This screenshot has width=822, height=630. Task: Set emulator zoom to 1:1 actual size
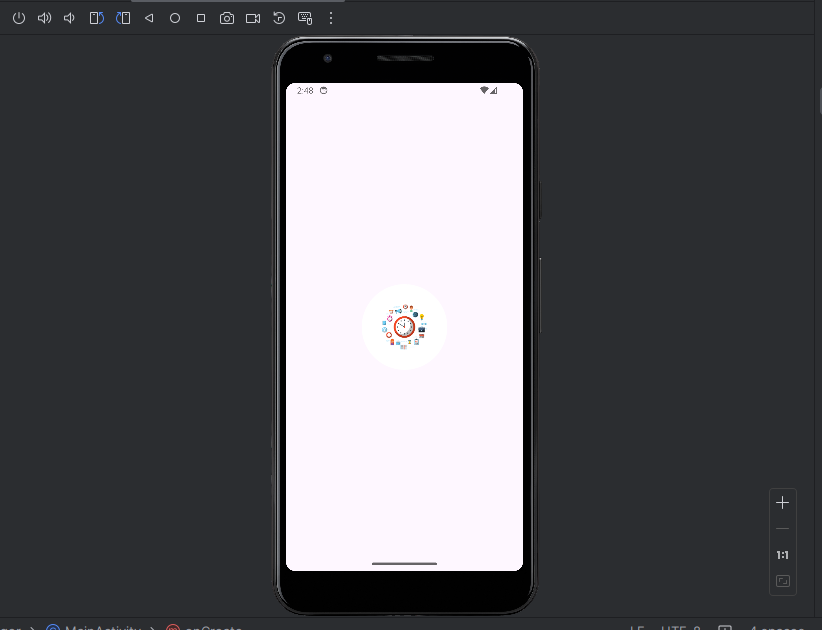point(783,555)
